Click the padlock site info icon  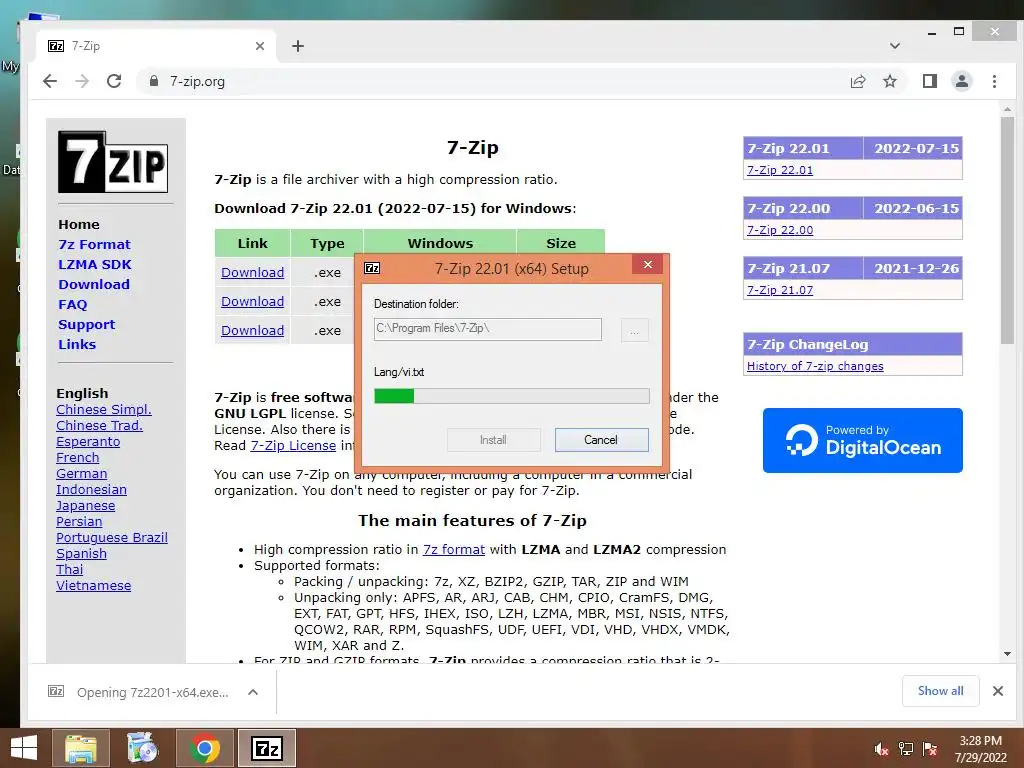coord(154,81)
